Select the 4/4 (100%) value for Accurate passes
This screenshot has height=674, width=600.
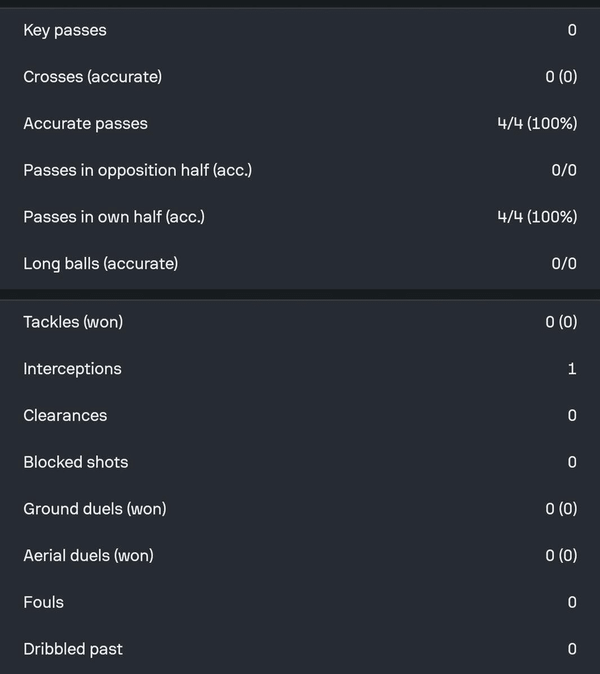[x=537, y=124]
